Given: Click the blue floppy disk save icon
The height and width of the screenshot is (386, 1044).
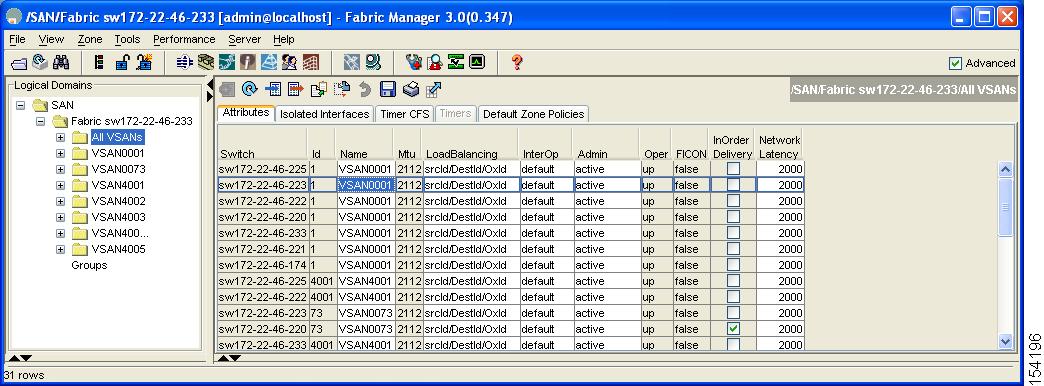Looking at the screenshot, I should [388, 89].
